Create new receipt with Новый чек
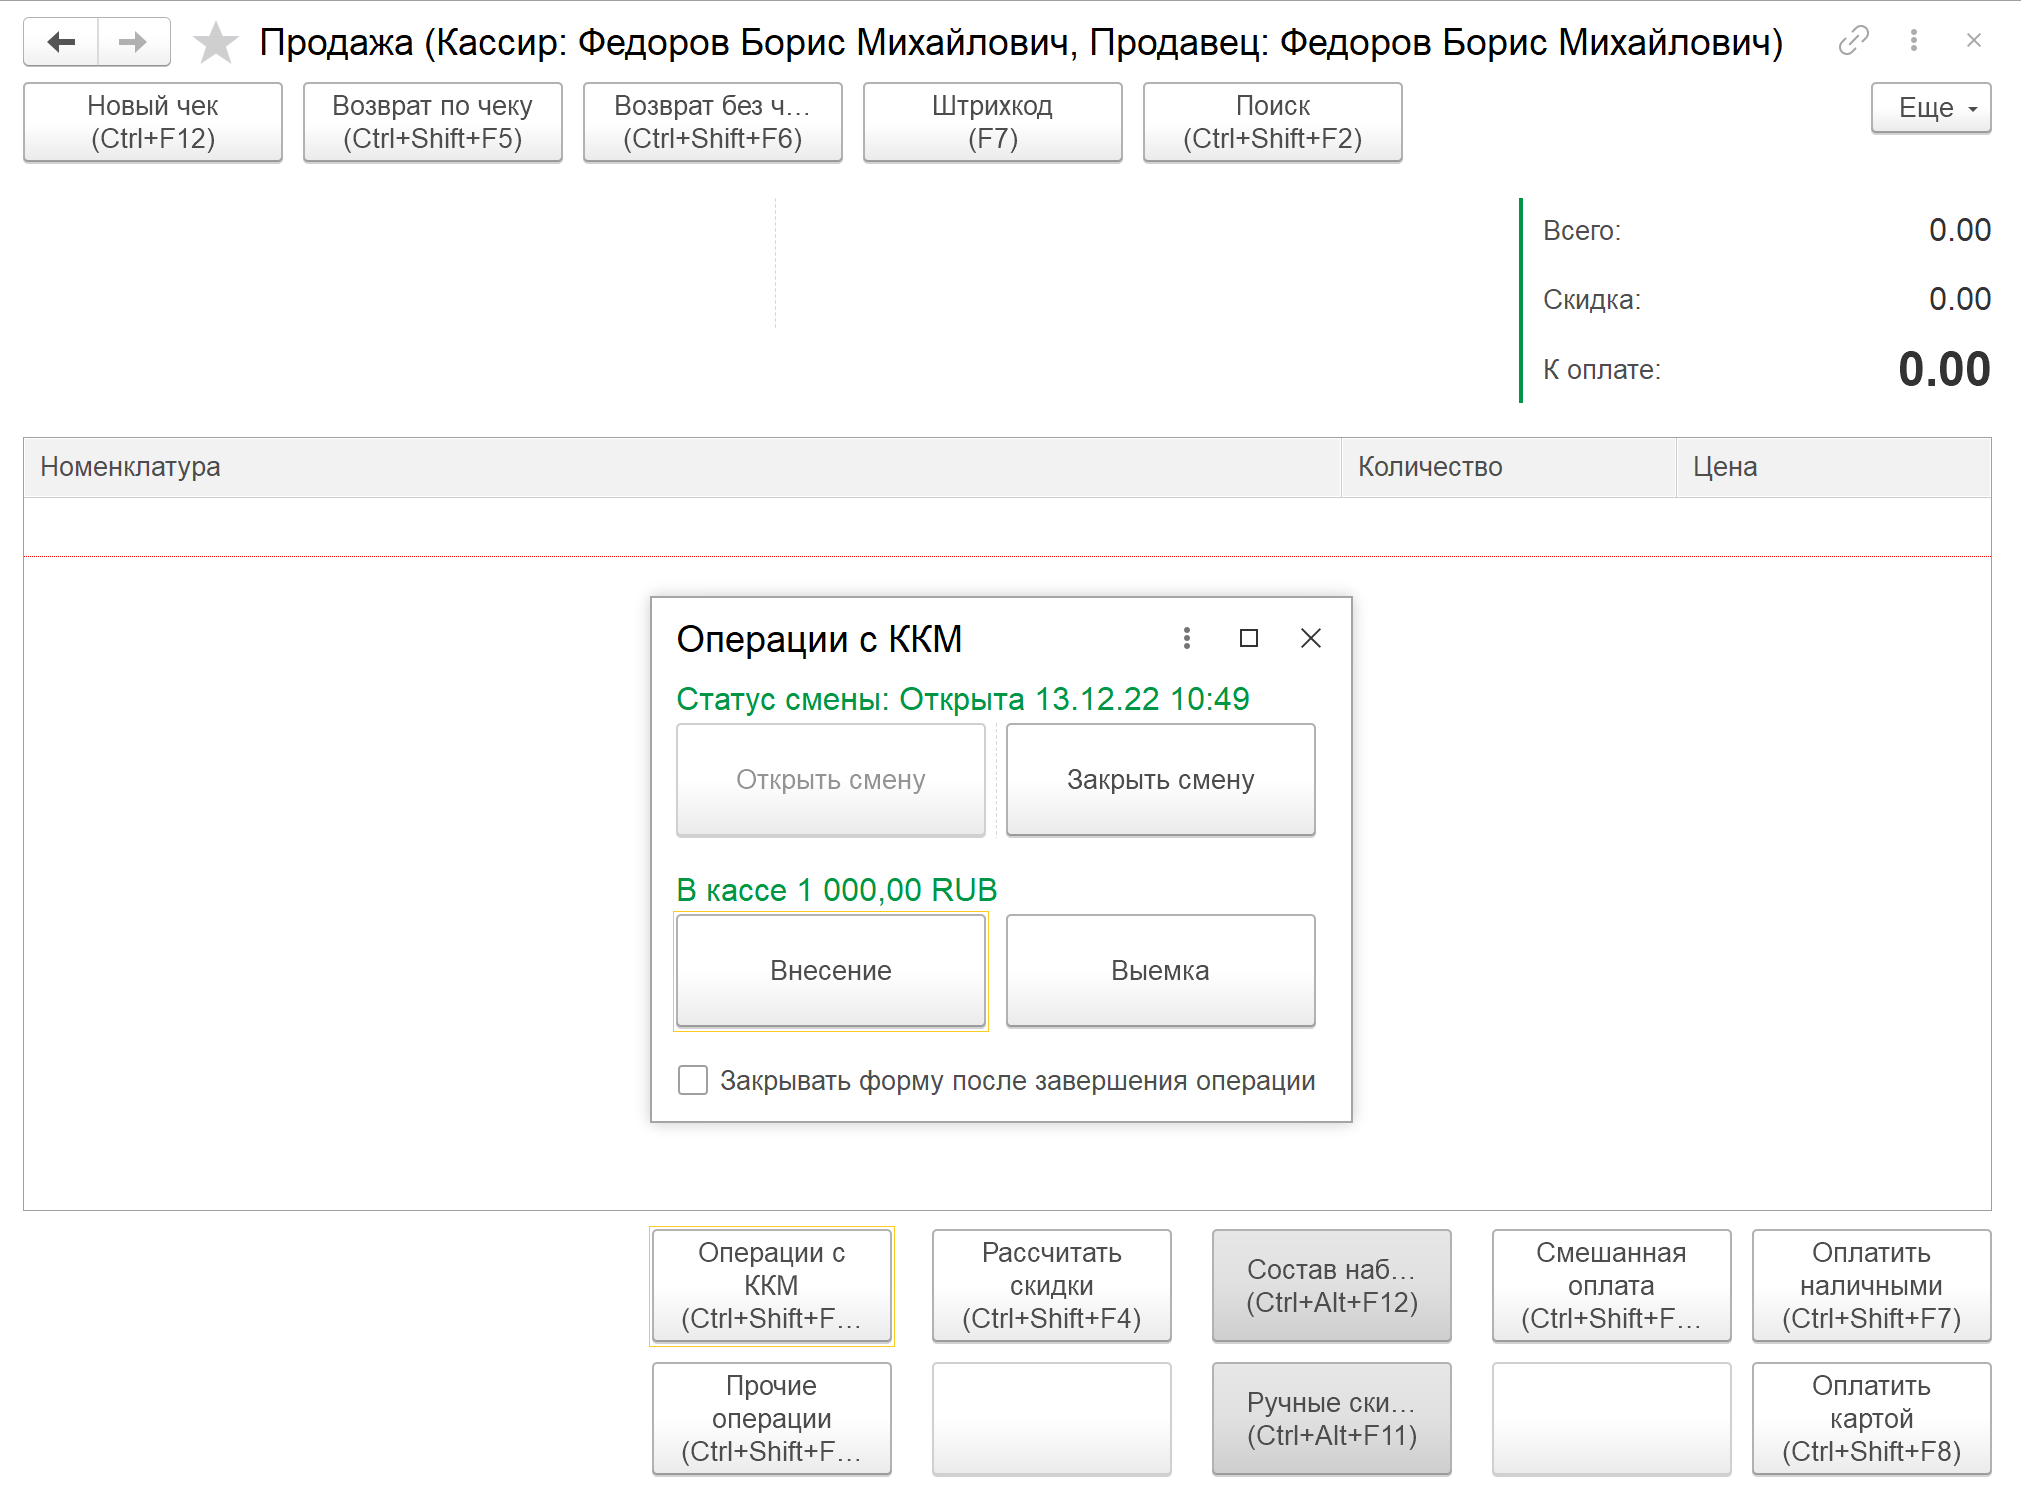The width and height of the screenshot is (2021, 1494). click(153, 122)
